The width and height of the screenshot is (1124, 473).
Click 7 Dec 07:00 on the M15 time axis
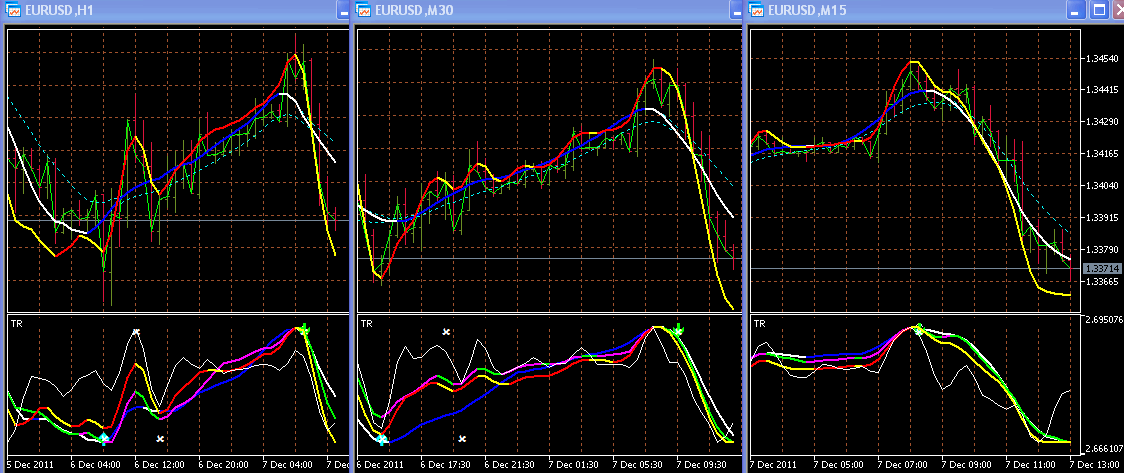click(903, 464)
